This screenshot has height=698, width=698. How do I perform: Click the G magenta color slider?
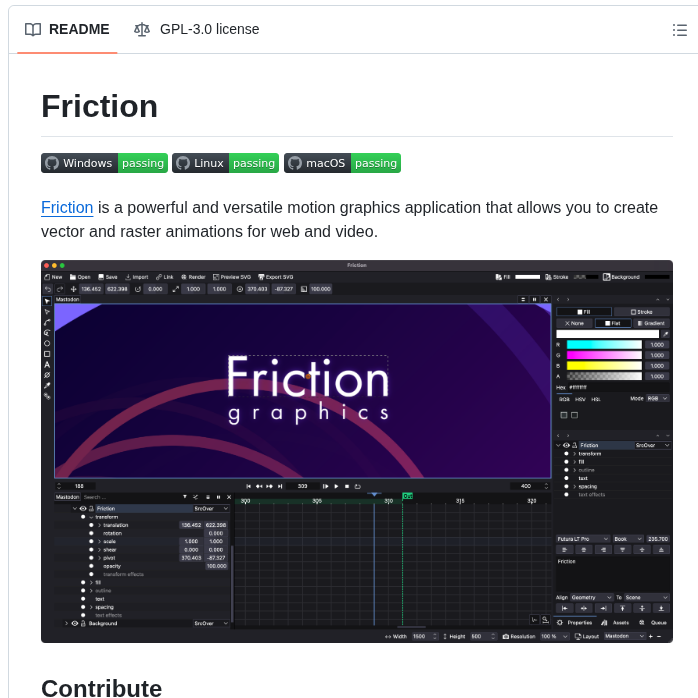tap(604, 355)
